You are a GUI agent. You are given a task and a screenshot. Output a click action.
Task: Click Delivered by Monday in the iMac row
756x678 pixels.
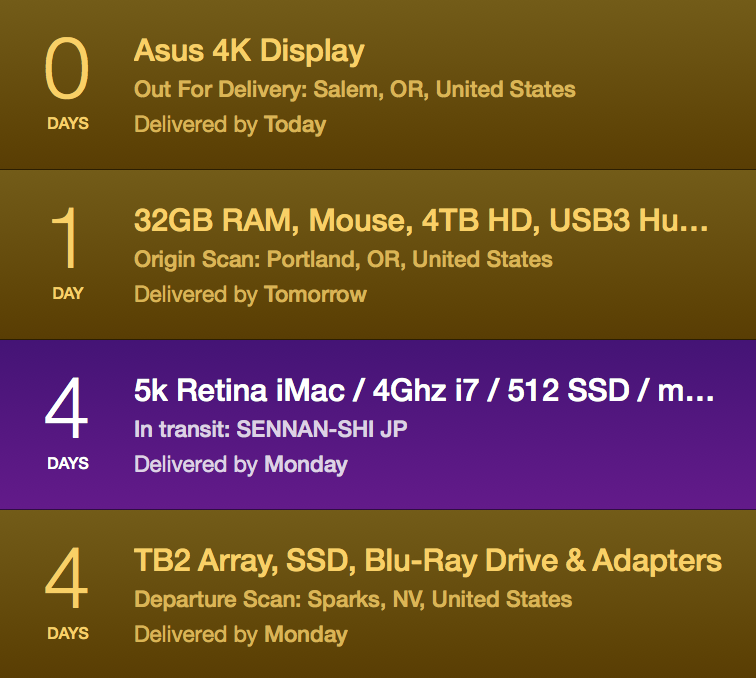(240, 464)
